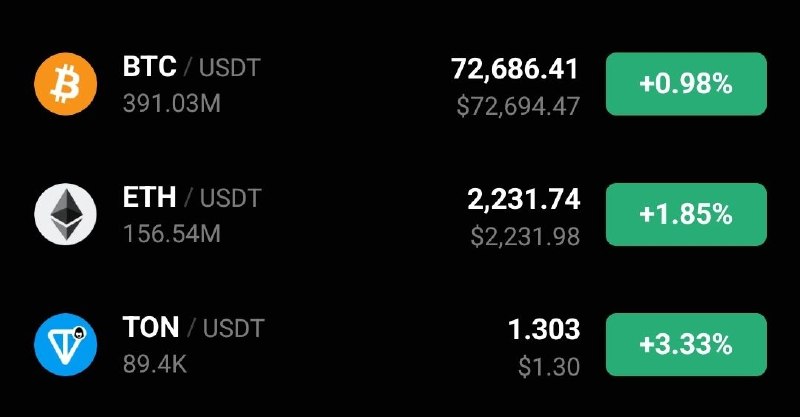Open the ETH / USDT pair label

[191, 198]
